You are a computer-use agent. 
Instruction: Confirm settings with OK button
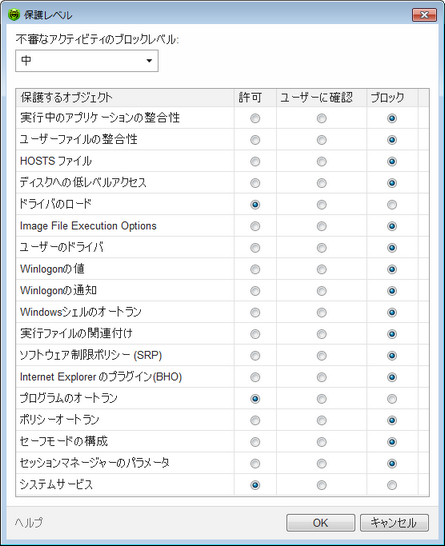coord(320,523)
